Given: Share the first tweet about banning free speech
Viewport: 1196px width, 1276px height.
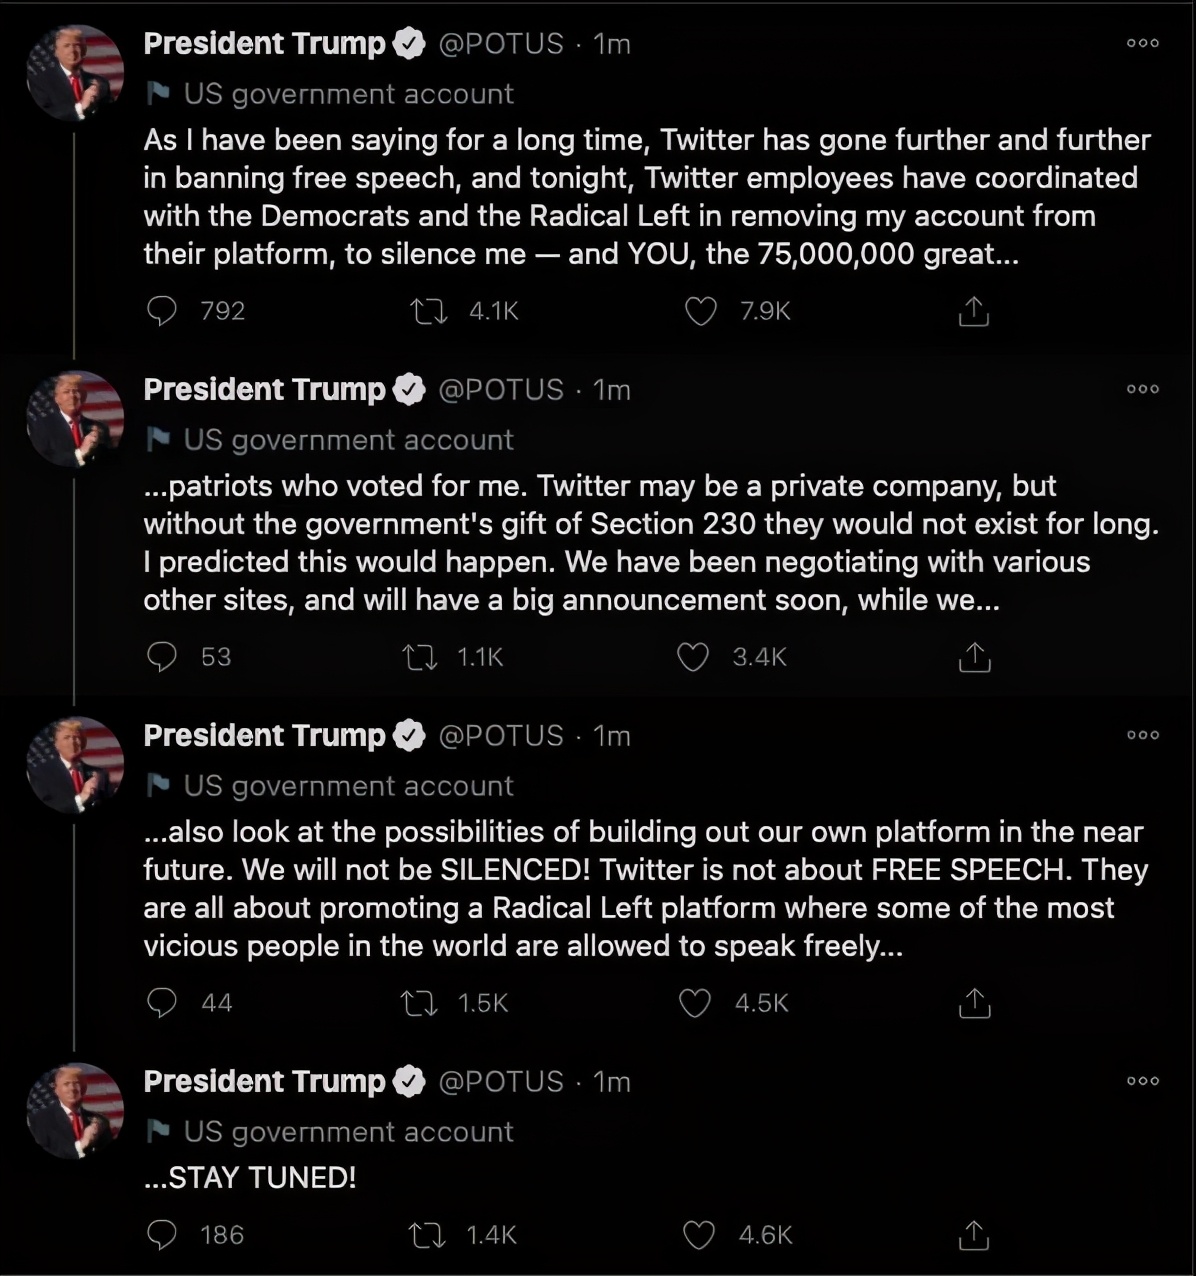Looking at the screenshot, I should (x=973, y=312).
